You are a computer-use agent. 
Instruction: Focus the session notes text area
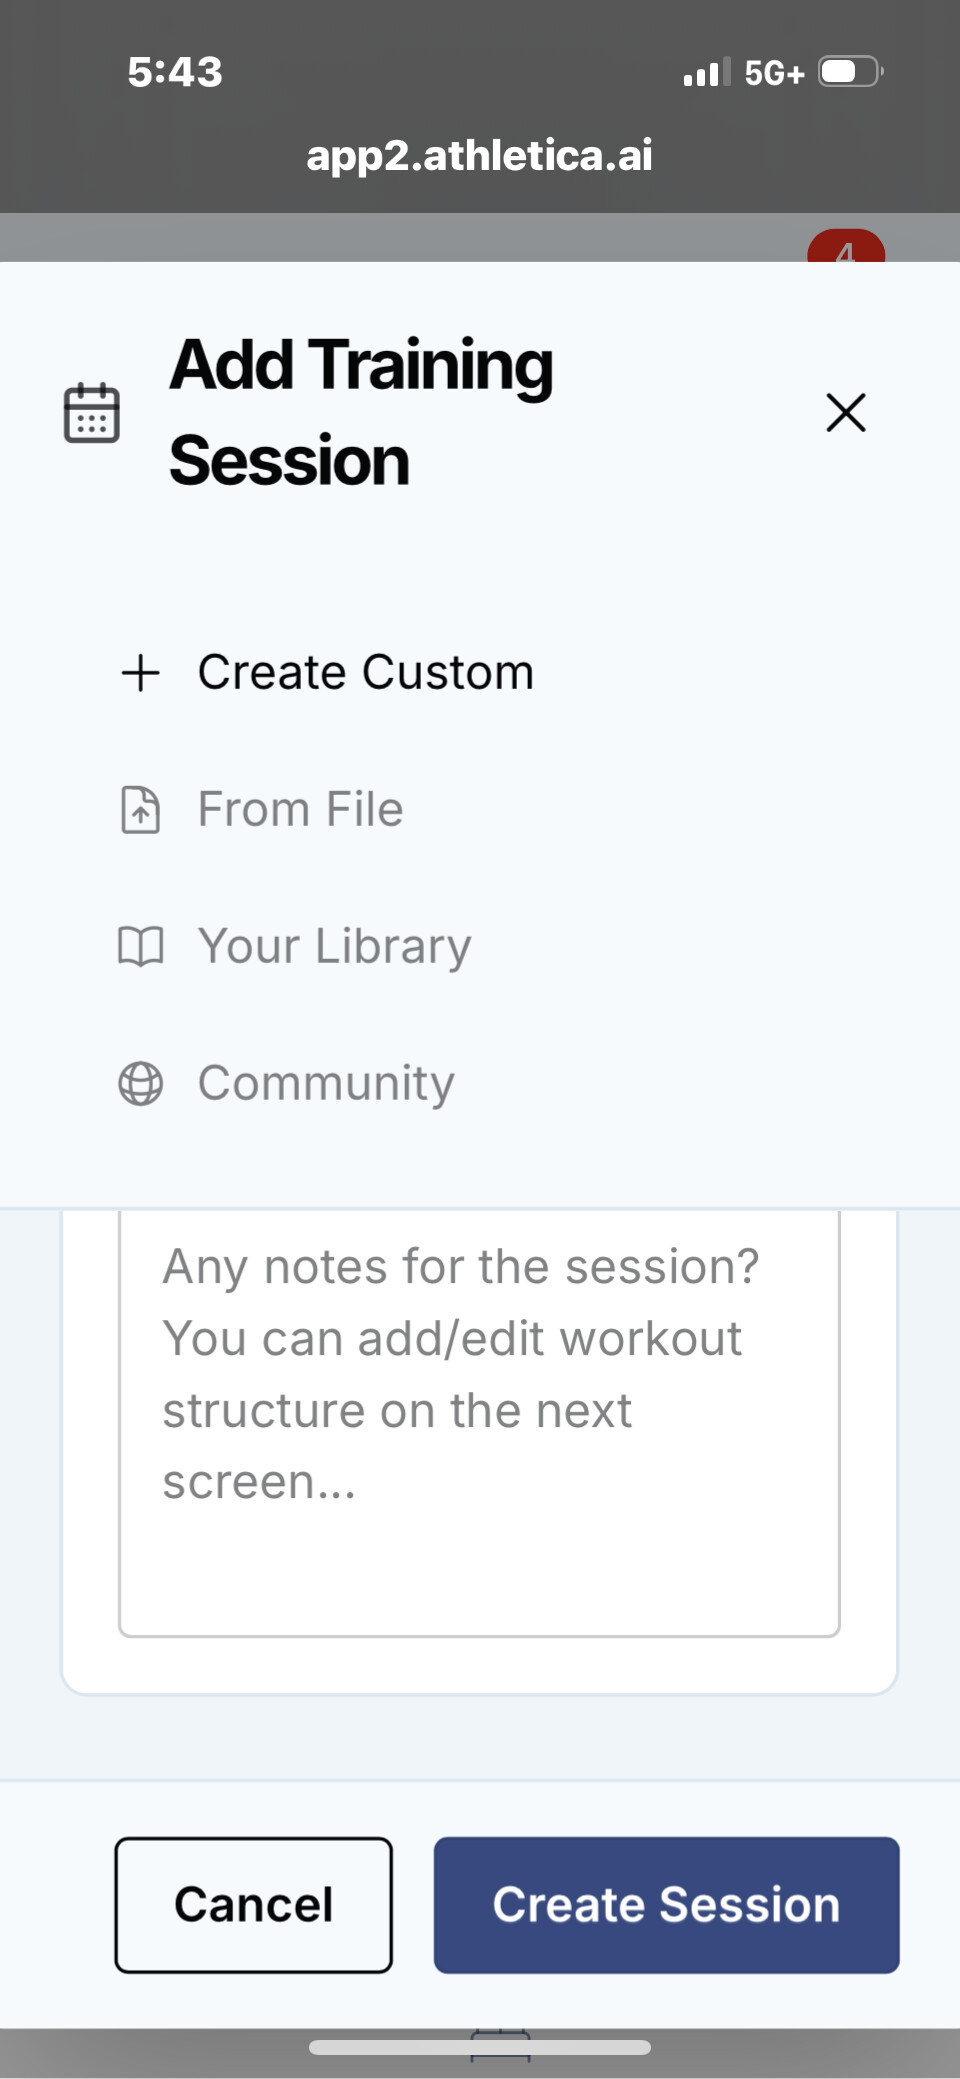(x=479, y=1420)
